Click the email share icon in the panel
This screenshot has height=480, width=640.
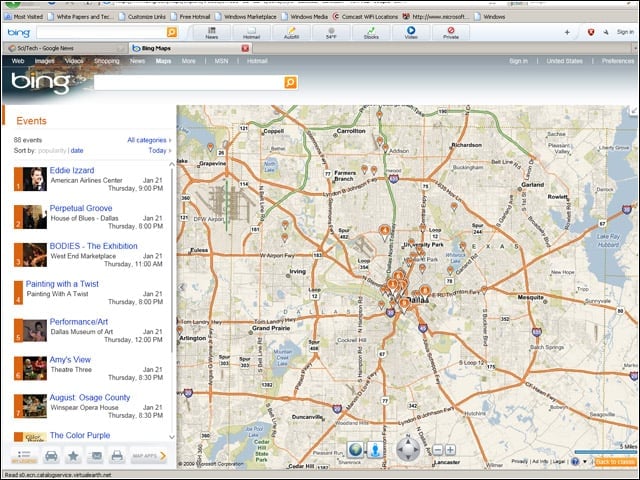95,456
